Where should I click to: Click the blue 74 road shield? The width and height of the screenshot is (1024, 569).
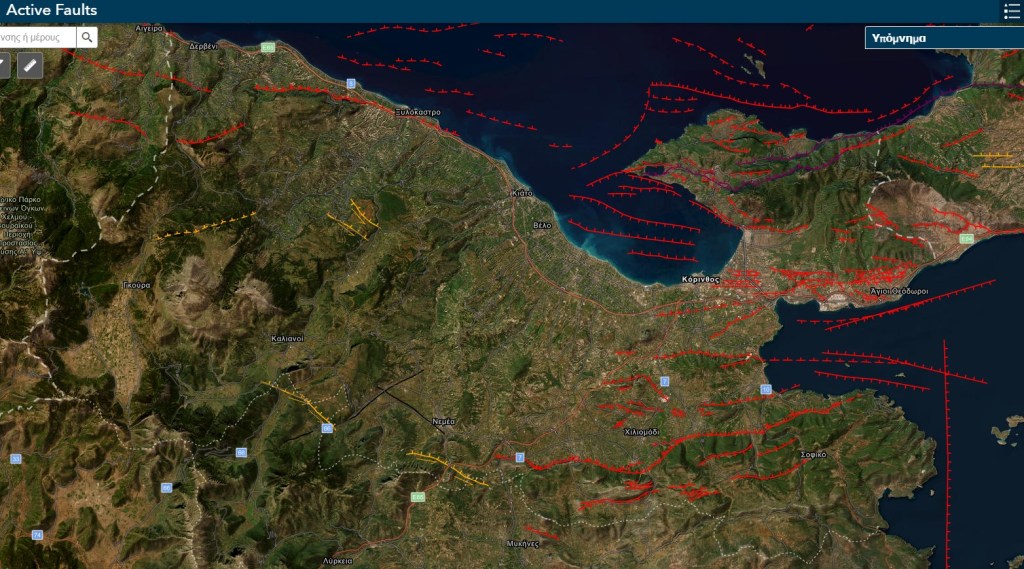(x=37, y=535)
